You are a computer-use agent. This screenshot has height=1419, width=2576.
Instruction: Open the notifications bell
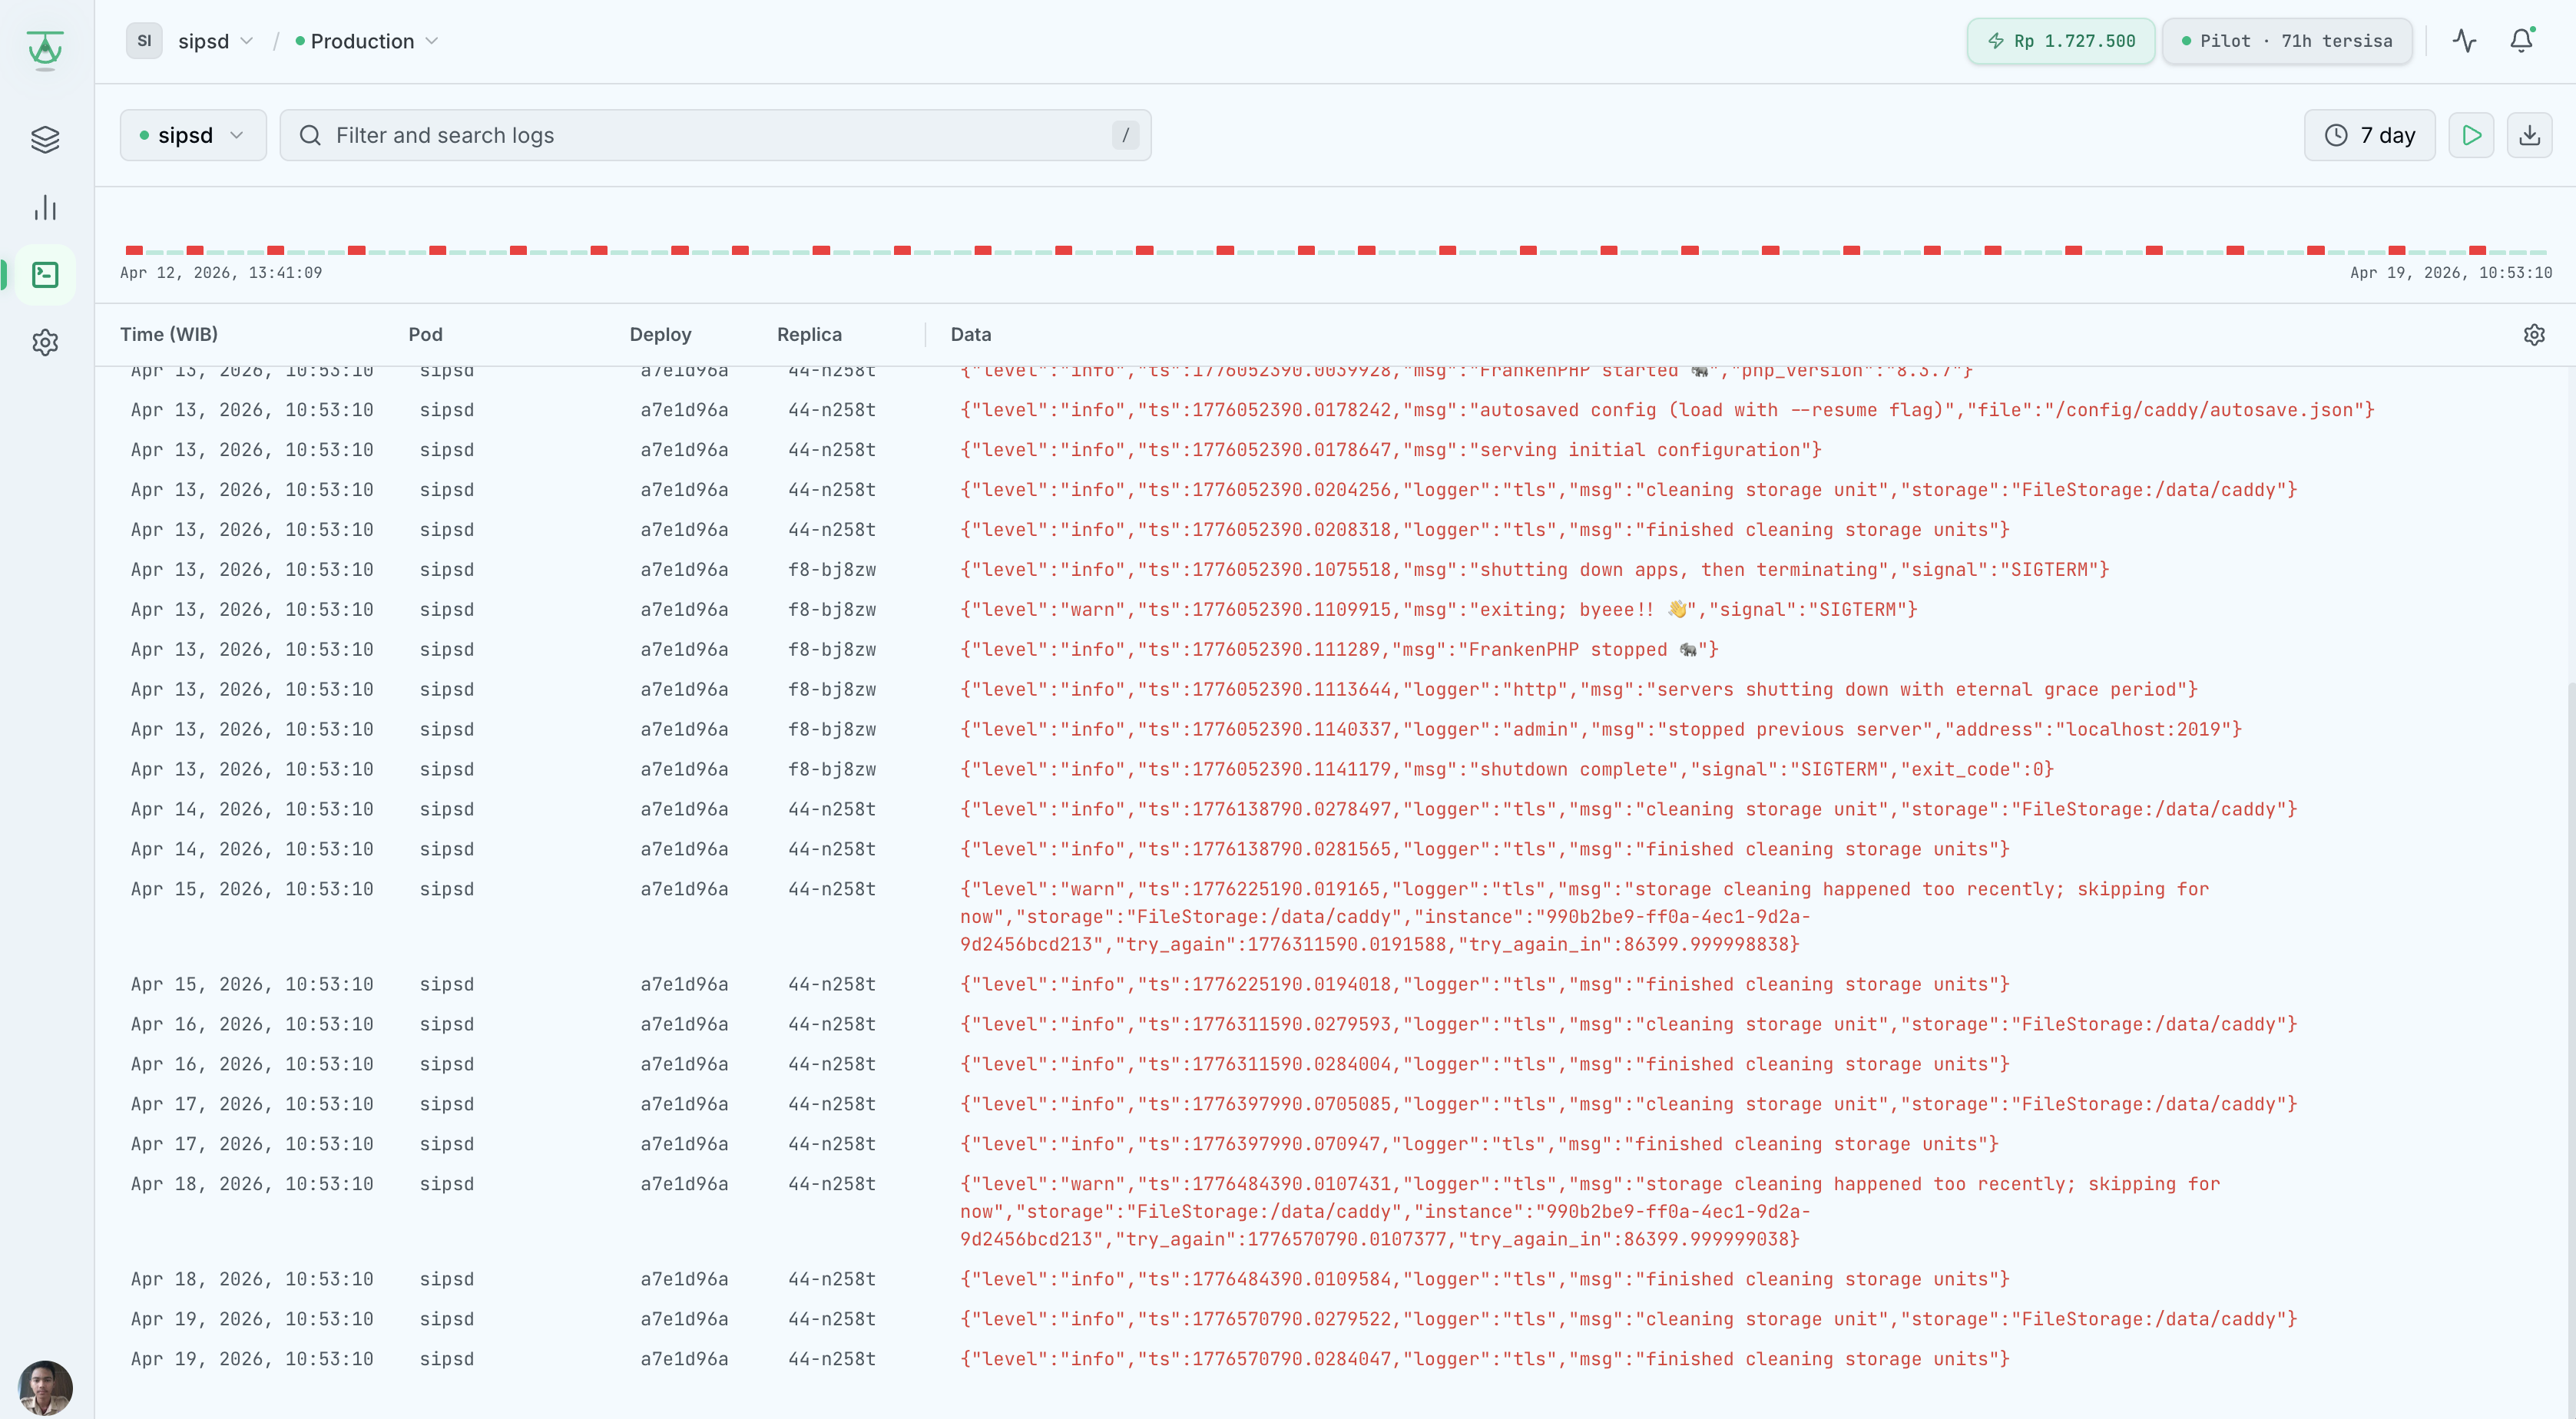[x=2521, y=41]
